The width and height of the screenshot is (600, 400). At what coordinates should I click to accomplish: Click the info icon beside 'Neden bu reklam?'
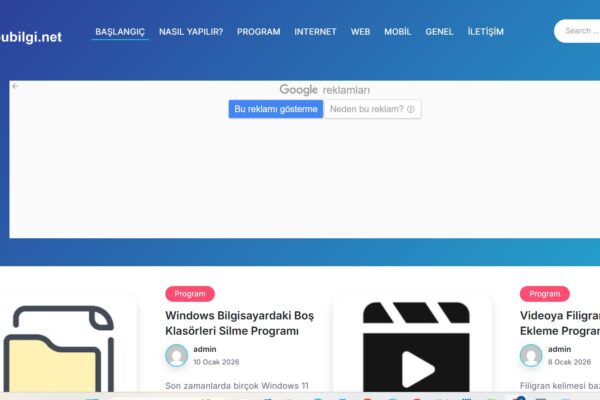tap(411, 109)
